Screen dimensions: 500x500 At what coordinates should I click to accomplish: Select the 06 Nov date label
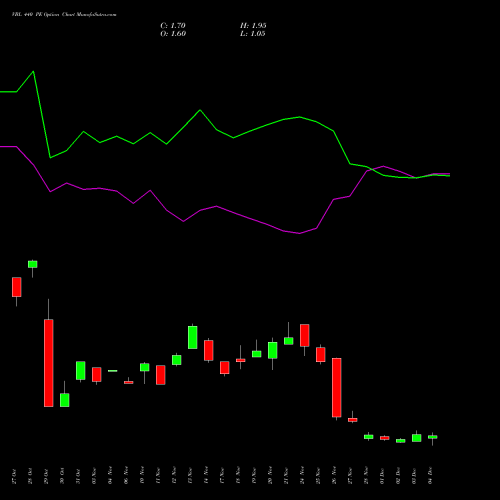[x=126, y=476]
